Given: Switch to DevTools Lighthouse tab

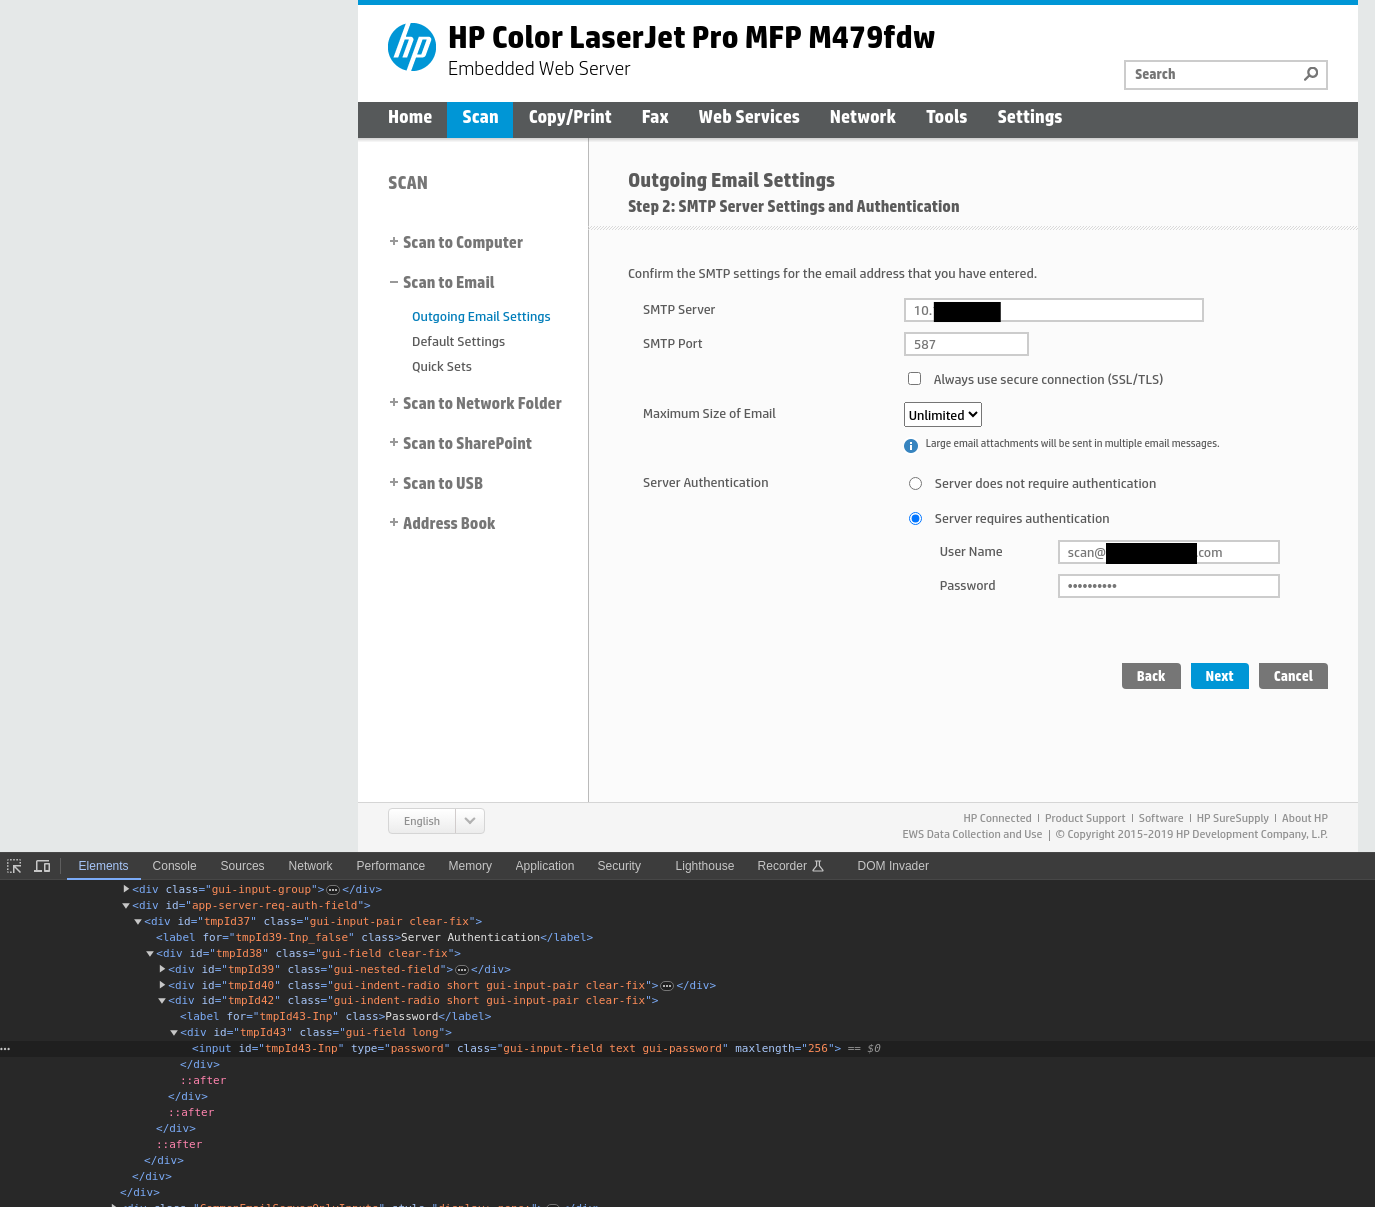Looking at the screenshot, I should 704,866.
